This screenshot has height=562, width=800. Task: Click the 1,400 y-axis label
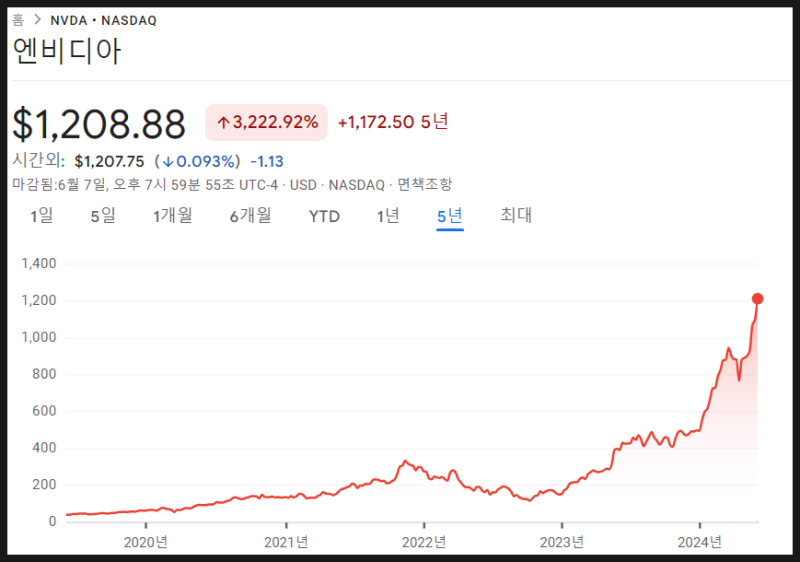click(39, 264)
